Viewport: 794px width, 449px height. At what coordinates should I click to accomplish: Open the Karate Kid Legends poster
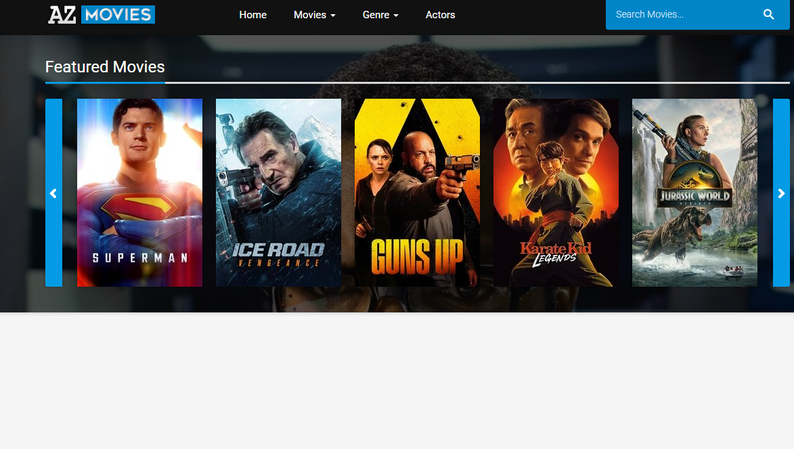click(x=556, y=193)
